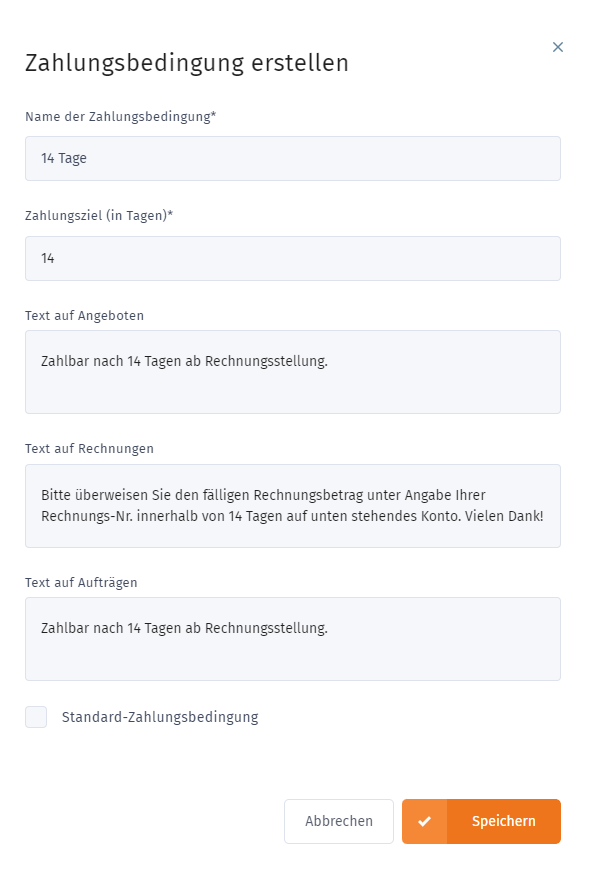Enable the Standard-Zahlungsbedingung checkbox
Screen dimensions: 592x891
pyautogui.click(x=36, y=717)
